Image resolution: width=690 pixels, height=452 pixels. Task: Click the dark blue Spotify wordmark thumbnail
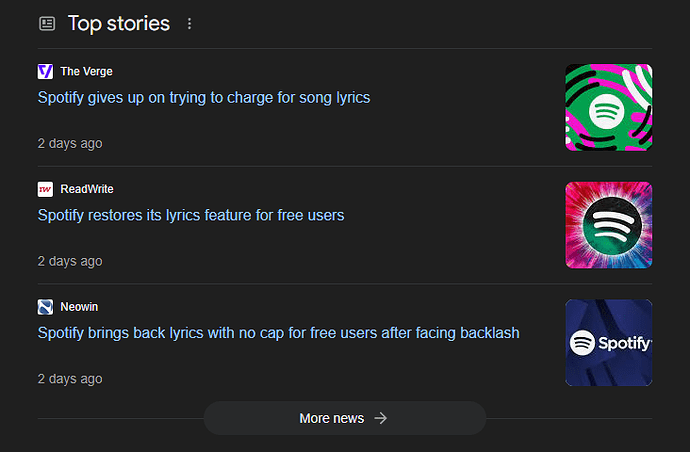pos(609,342)
